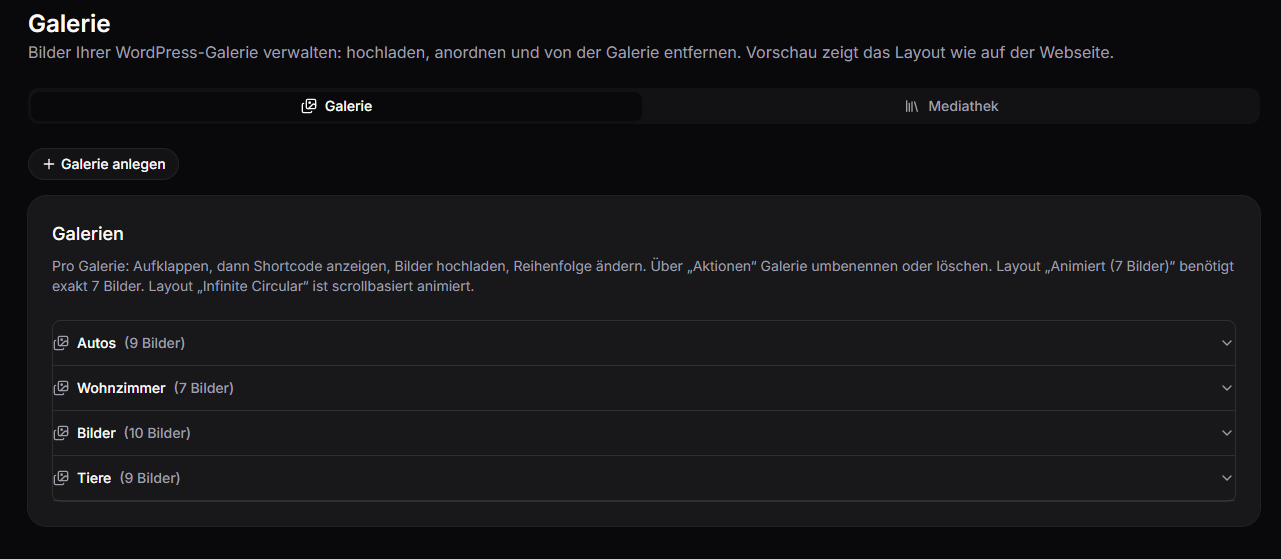Click the gallery icon in the Galerie tab
The width and height of the screenshot is (1281, 559).
tap(309, 106)
